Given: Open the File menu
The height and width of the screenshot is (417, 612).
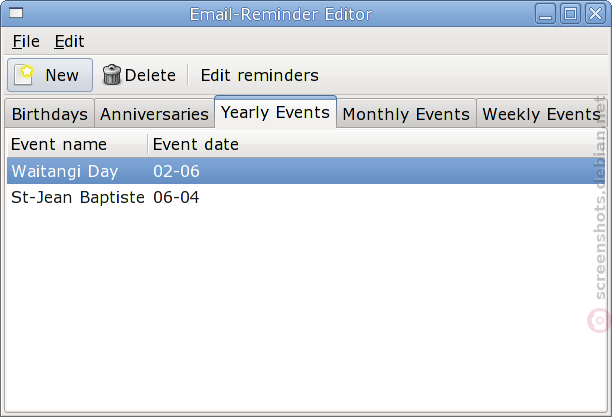Looking at the screenshot, I should (x=26, y=41).
